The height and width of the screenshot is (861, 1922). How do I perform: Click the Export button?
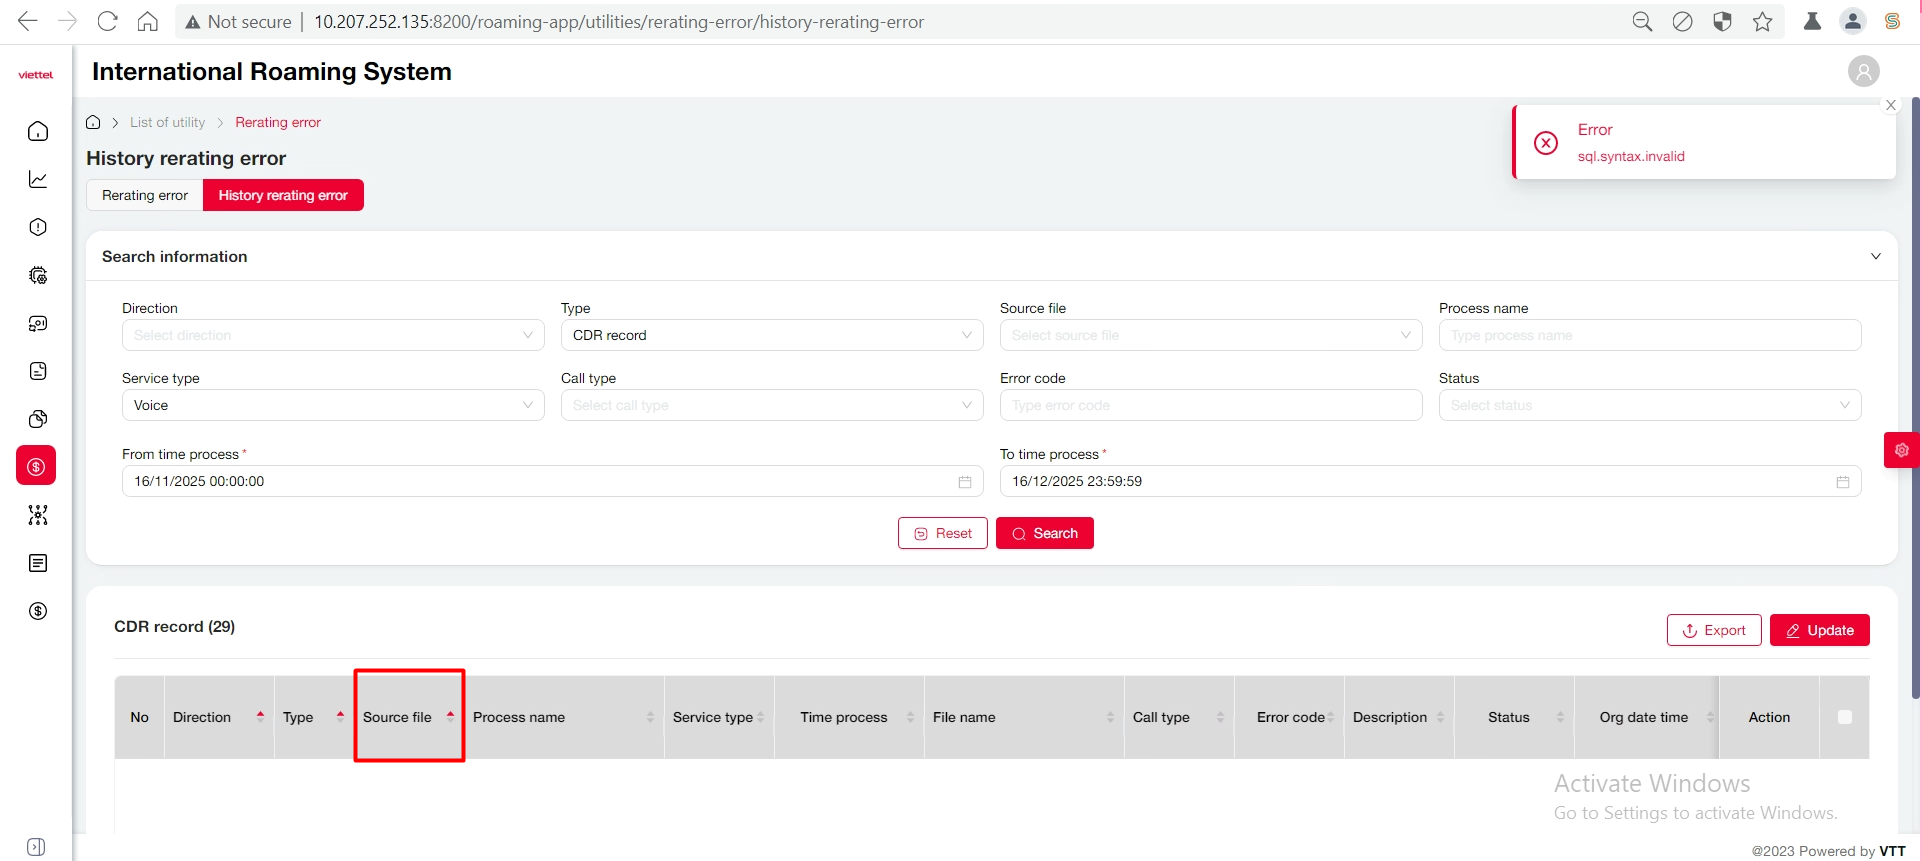[x=1713, y=630]
